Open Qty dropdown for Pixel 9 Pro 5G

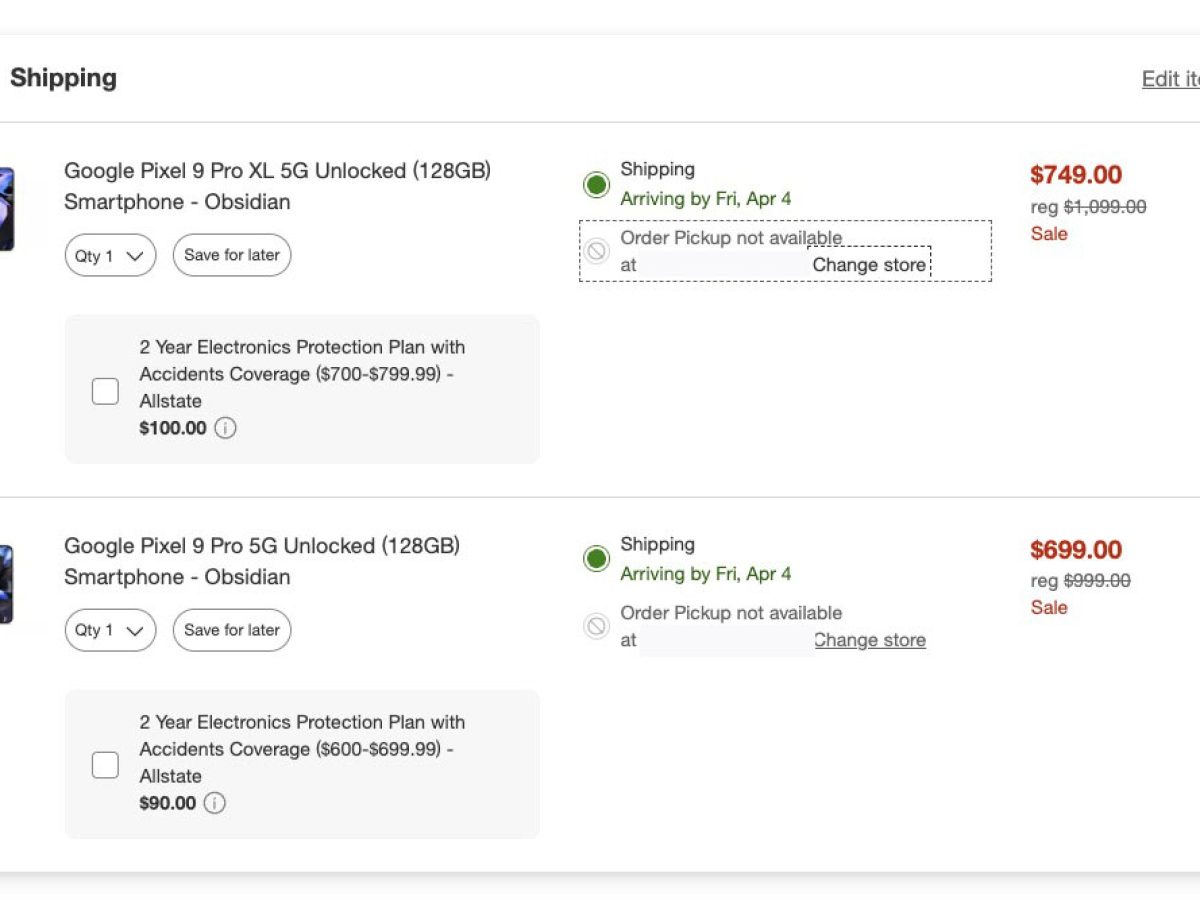click(x=110, y=631)
